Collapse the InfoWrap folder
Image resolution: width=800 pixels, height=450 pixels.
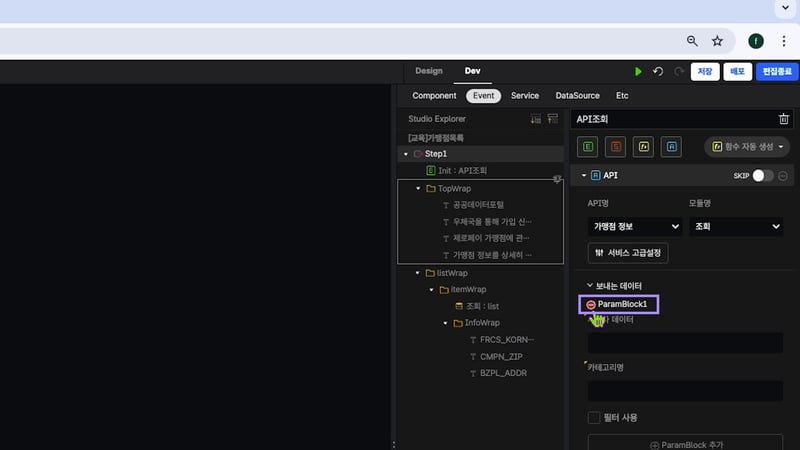pyautogui.click(x=445, y=323)
